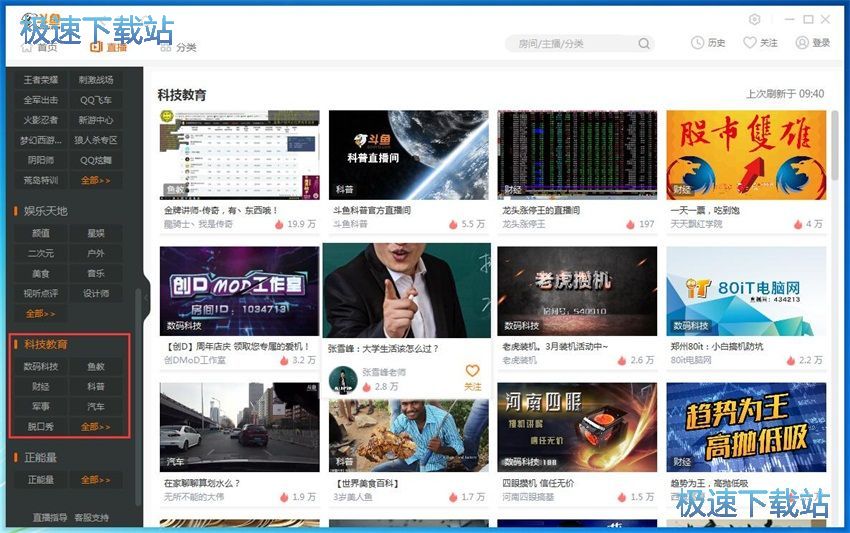Collapse the sidebar with the edge arrow handle
850x533 pixels.
click(146, 297)
